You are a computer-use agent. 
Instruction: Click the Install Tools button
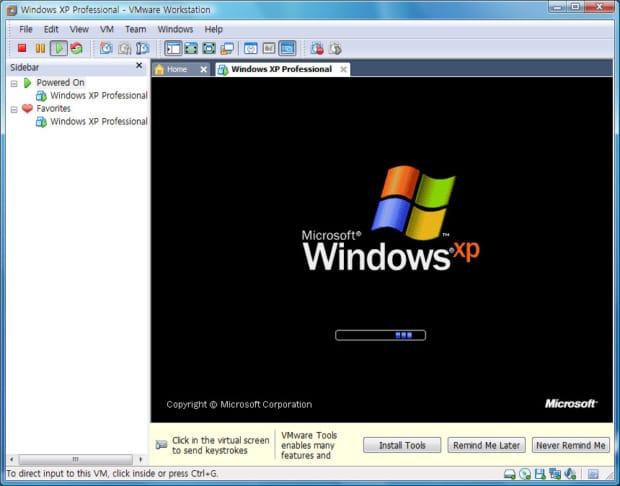(402, 445)
